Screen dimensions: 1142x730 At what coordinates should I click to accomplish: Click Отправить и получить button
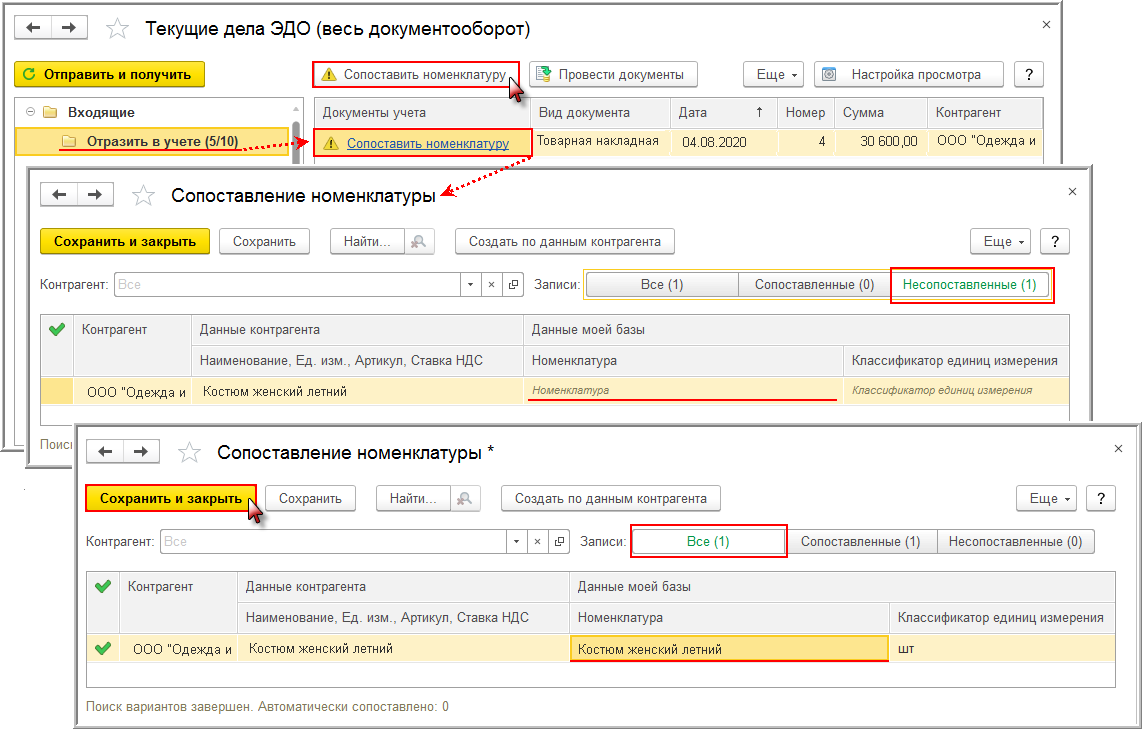tap(109, 74)
